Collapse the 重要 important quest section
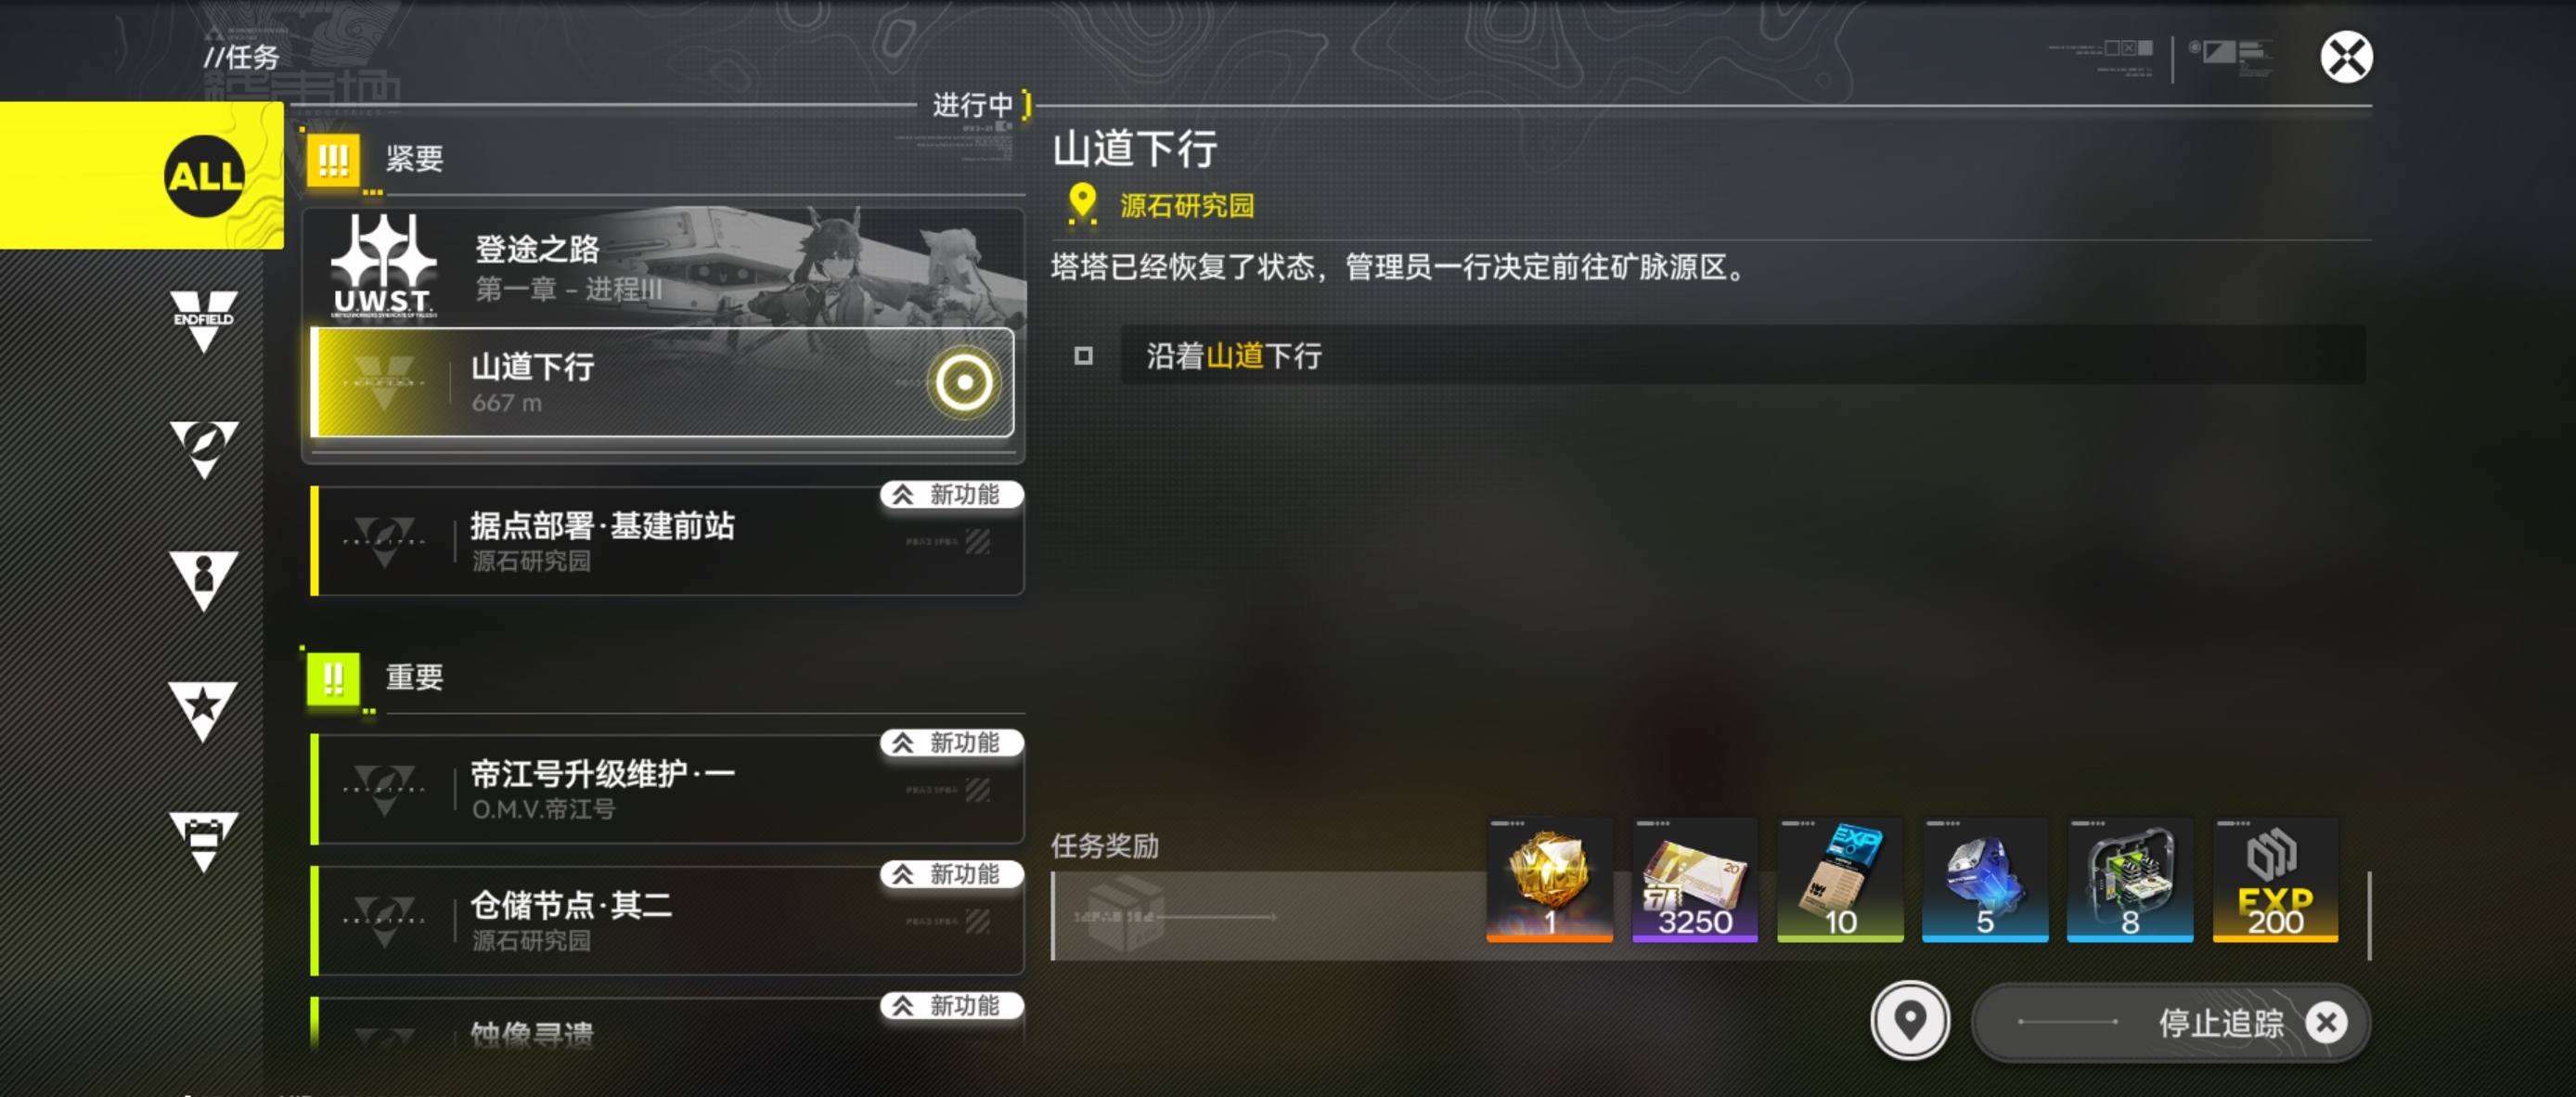 pos(664,678)
